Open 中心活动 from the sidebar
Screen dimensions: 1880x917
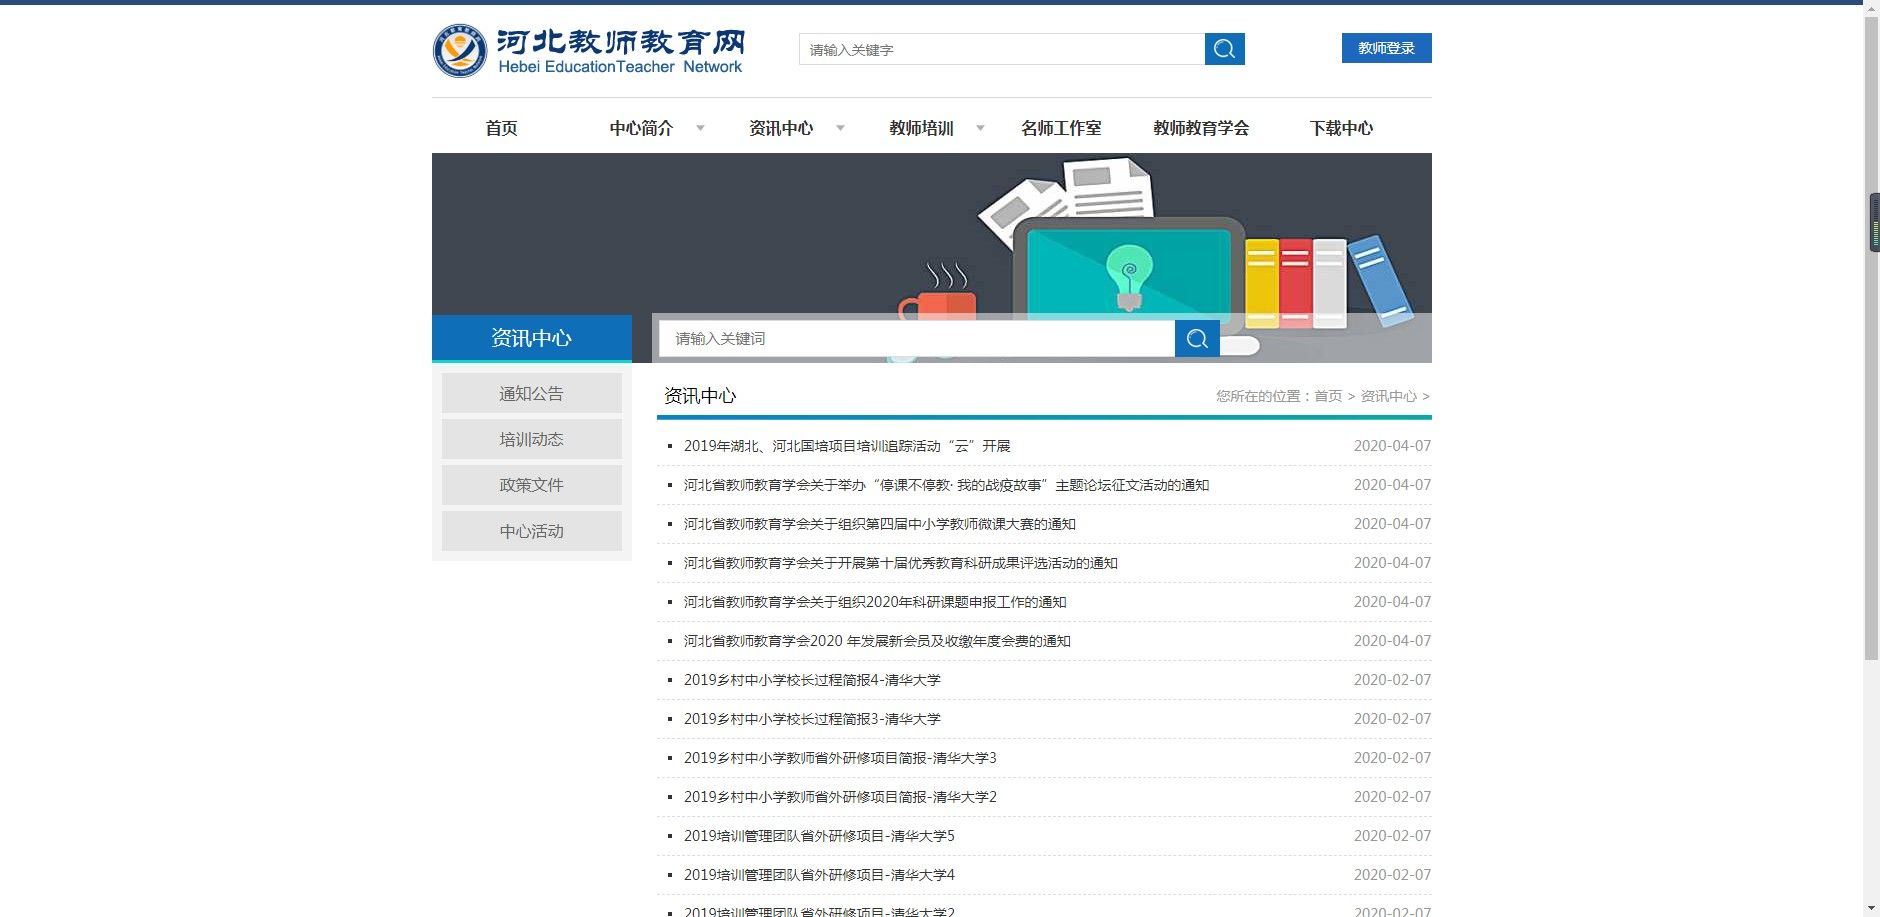point(531,530)
